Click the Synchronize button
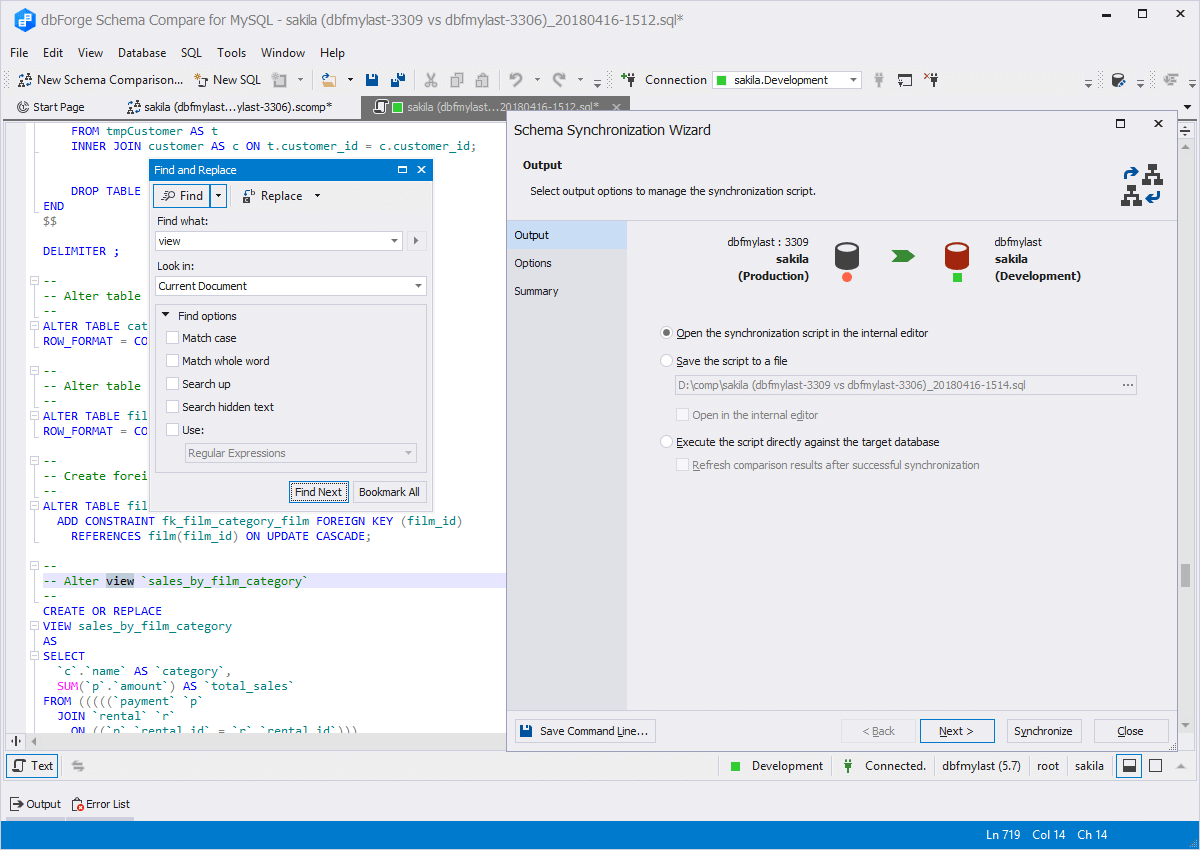 click(1044, 730)
